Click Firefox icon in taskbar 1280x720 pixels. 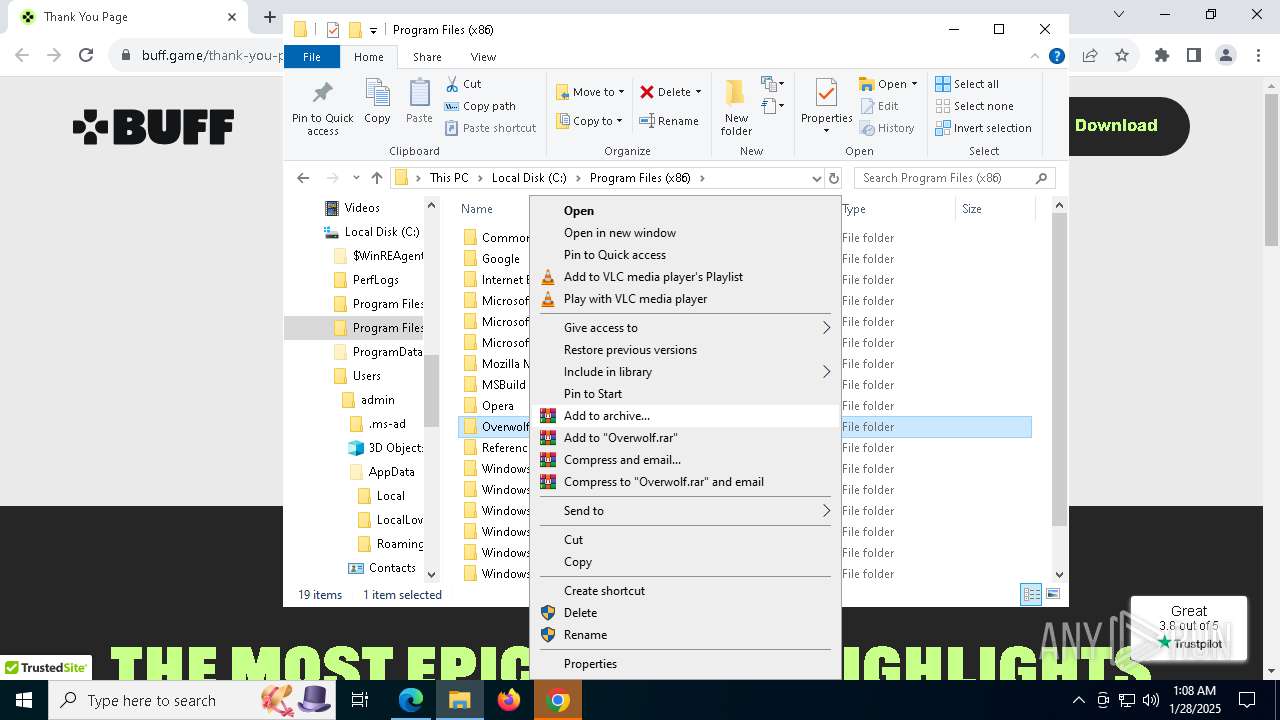coord(509,700)
